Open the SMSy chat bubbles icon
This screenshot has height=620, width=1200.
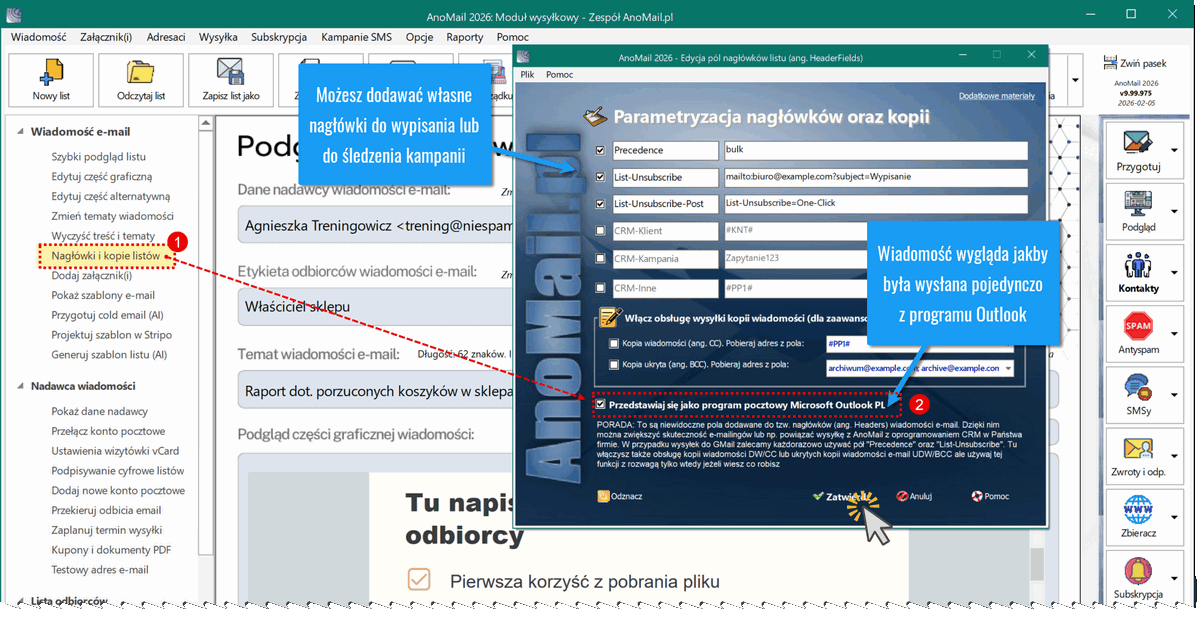1139,387
